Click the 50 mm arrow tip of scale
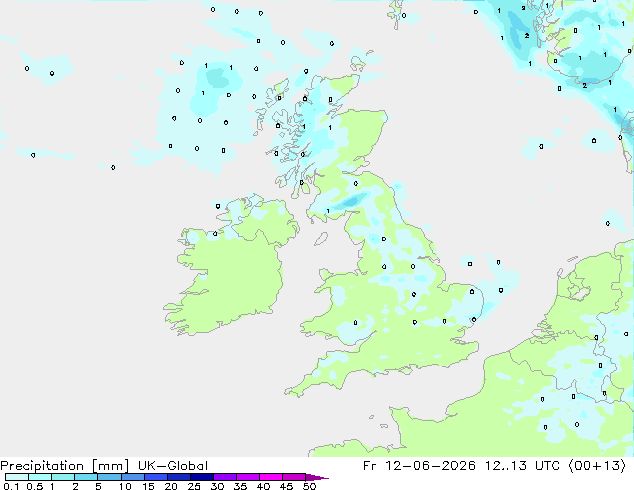The image size is (634, 490). click(317, 477)
